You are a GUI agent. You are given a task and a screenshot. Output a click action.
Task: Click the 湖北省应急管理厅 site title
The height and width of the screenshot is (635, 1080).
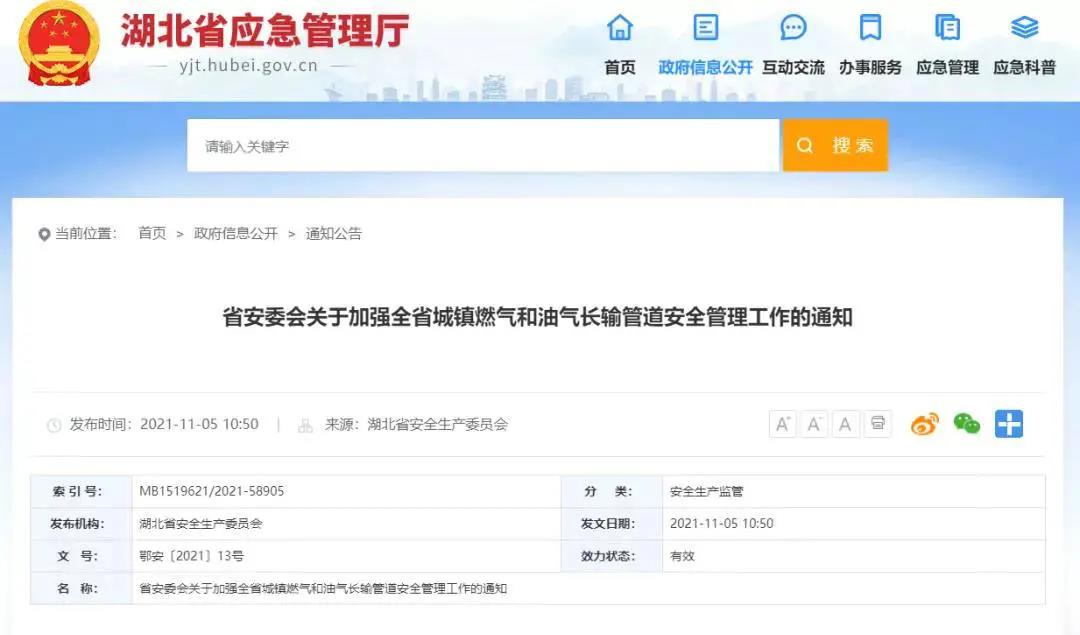[265, 32]
